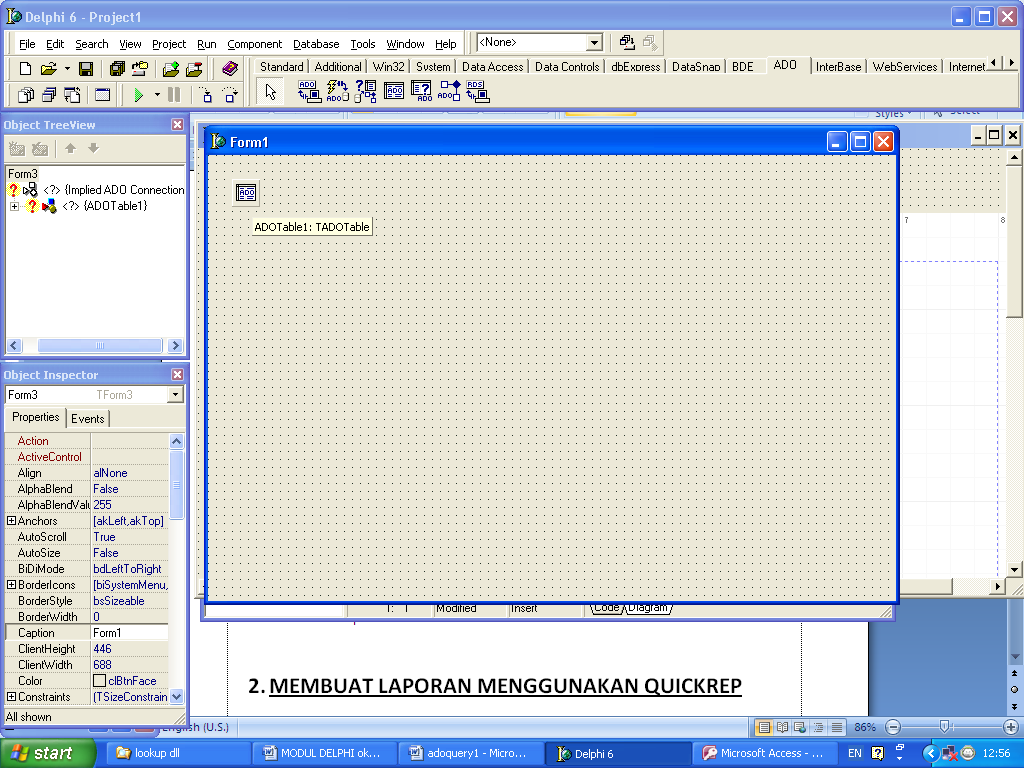Open the Database menu
The image size is (1024, 768).
click(x=316, y=44)
